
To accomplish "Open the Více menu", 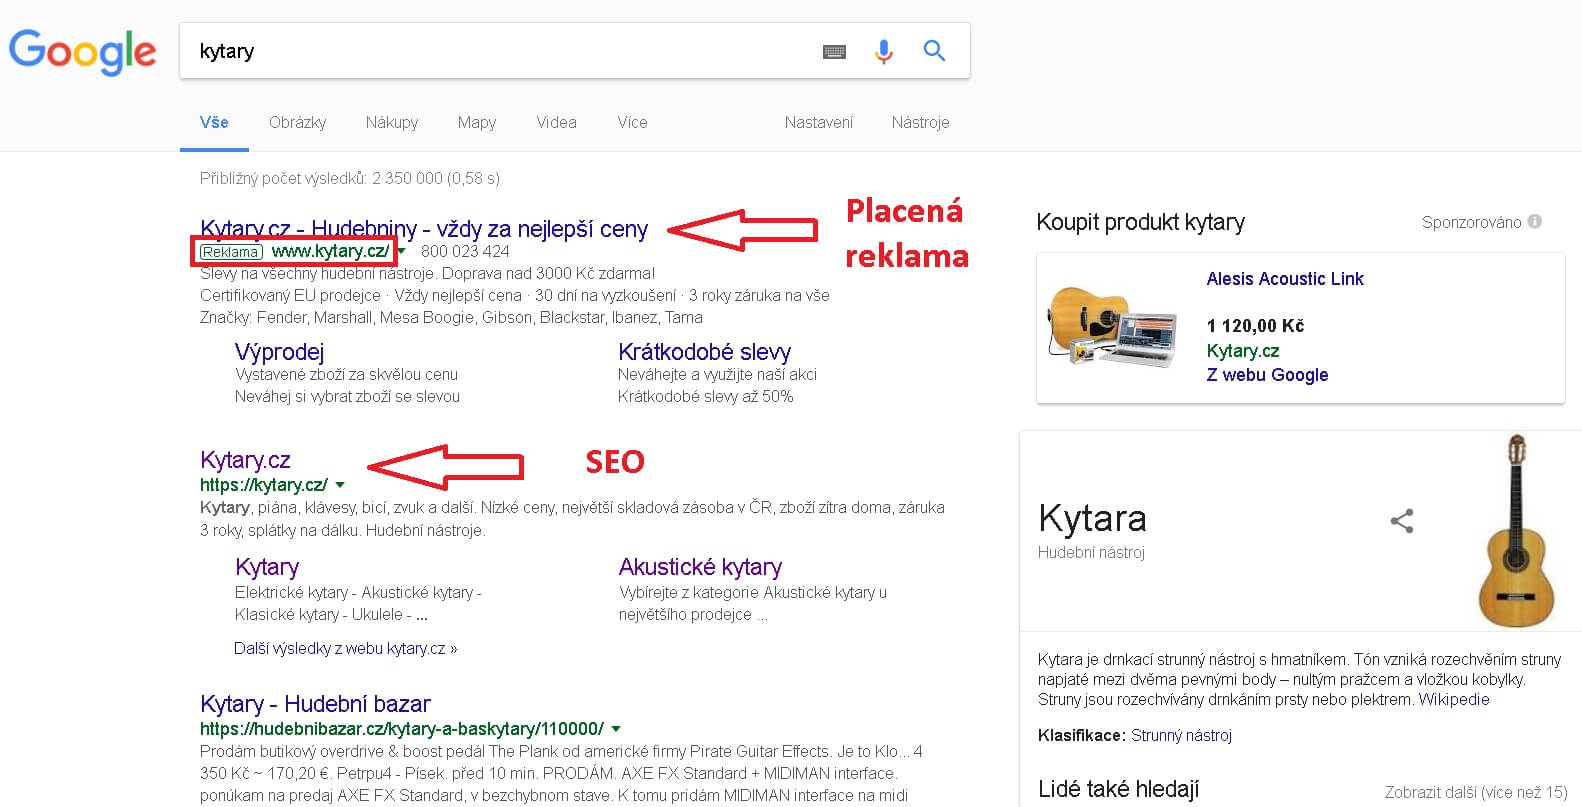I will [632, 122].
